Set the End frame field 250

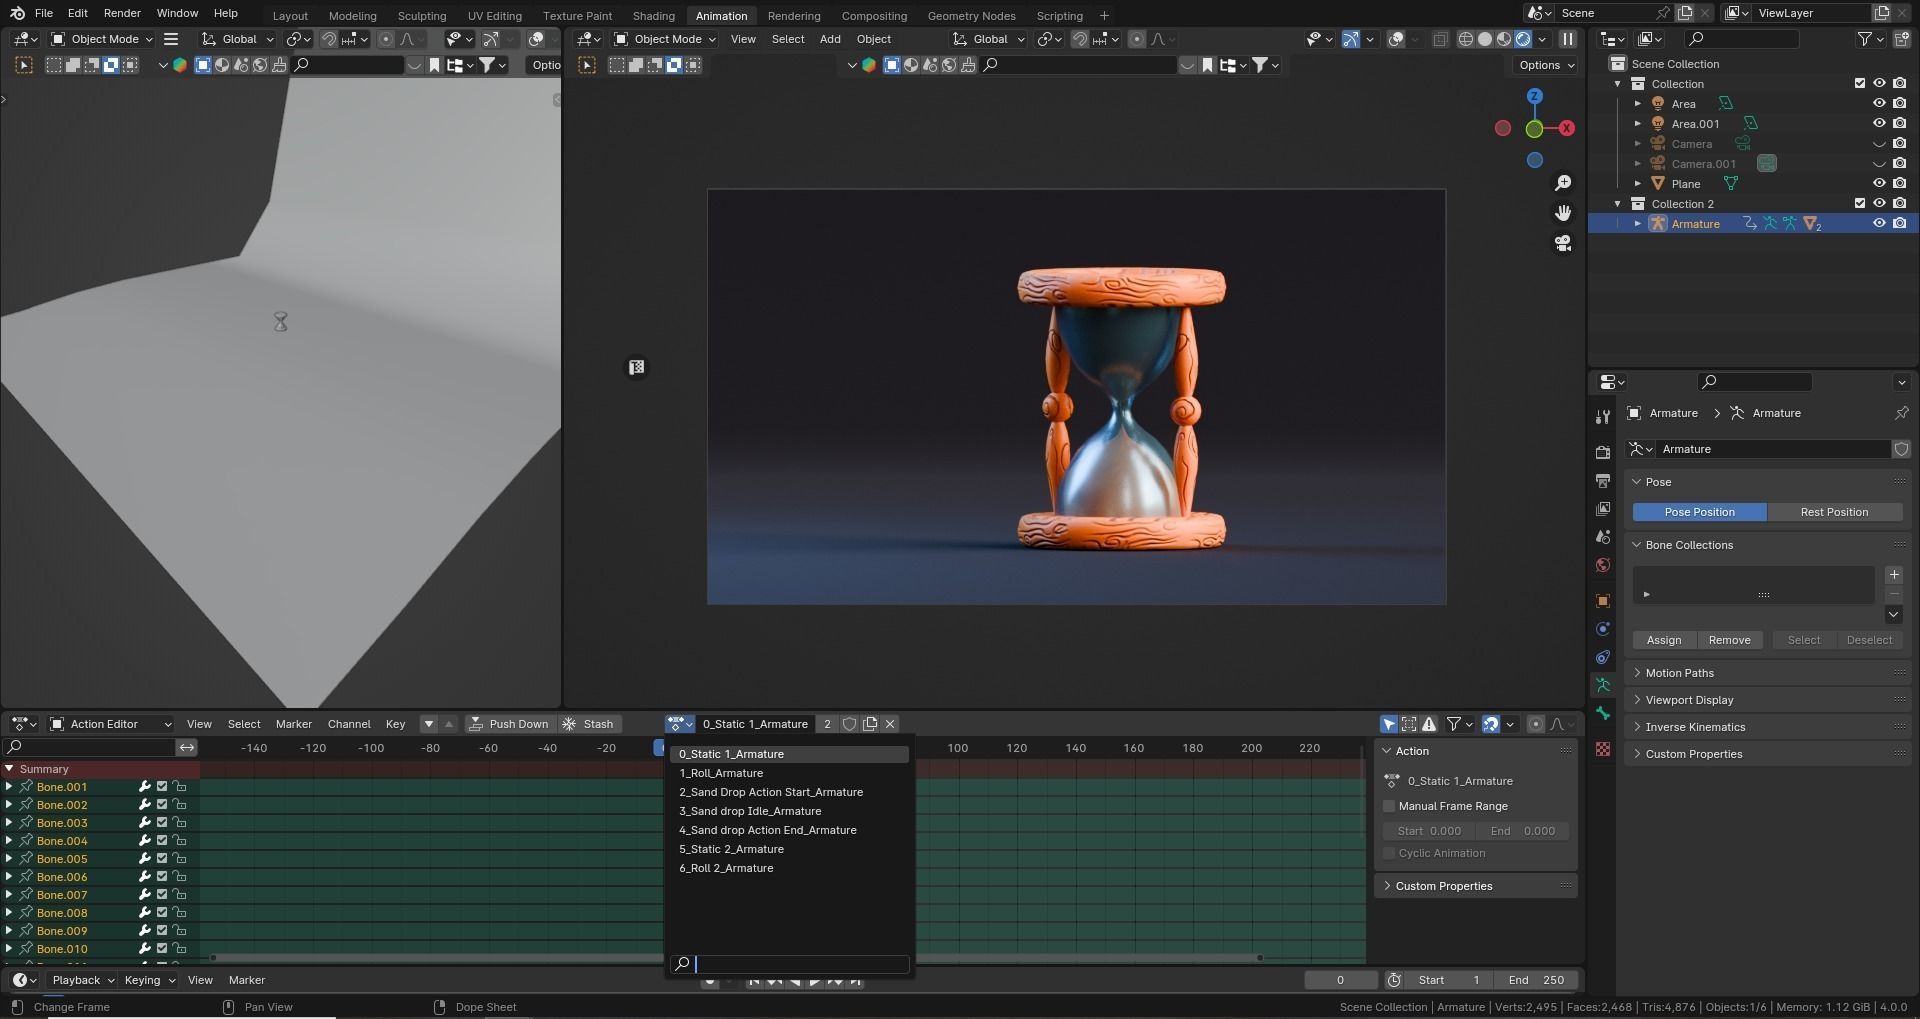[1535, 980]
